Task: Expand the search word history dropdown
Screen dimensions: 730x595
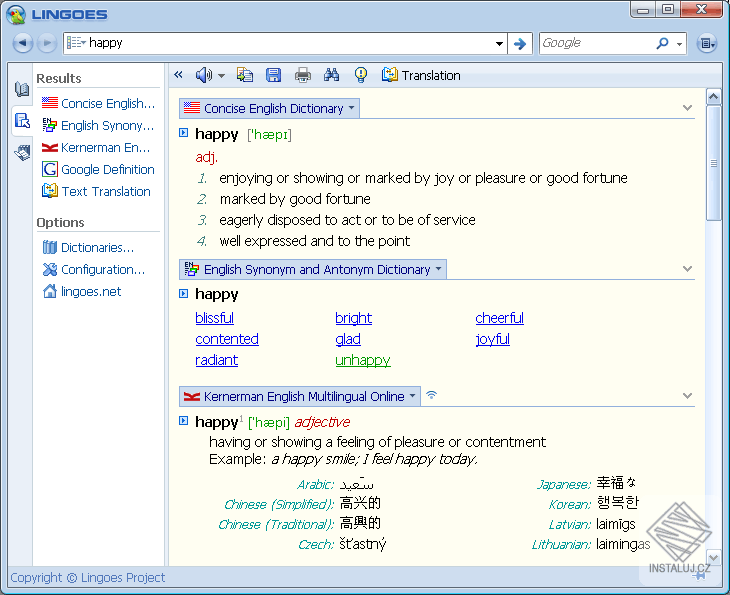Action: 500,43
